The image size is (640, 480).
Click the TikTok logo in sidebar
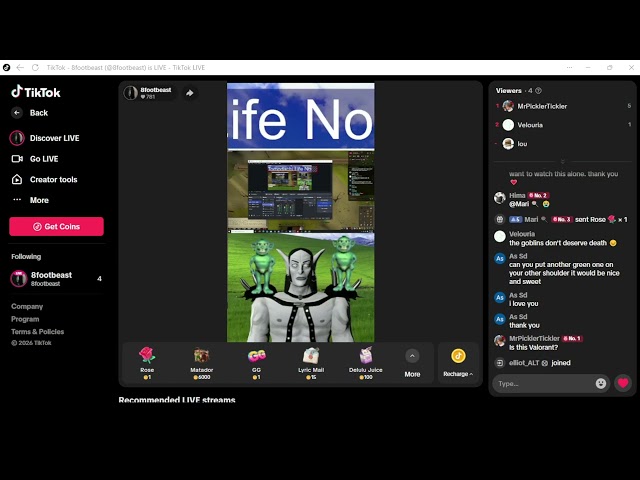click(36, 92)
